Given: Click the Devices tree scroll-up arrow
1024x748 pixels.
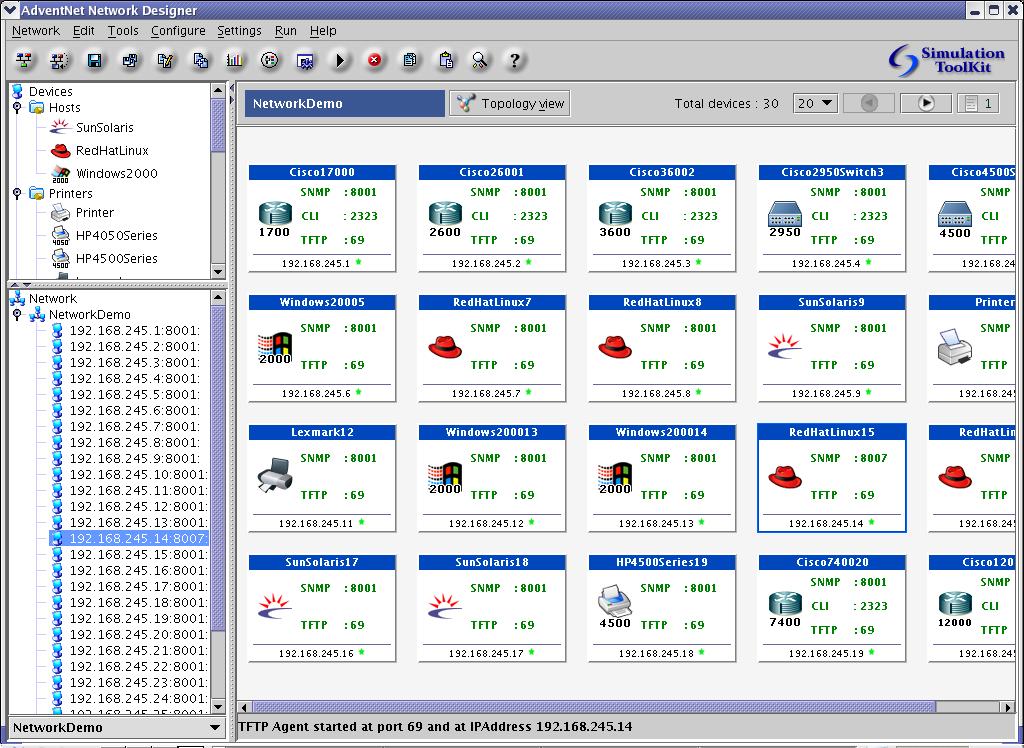Looking at the screenshot, I should click(x=218, y=90).
